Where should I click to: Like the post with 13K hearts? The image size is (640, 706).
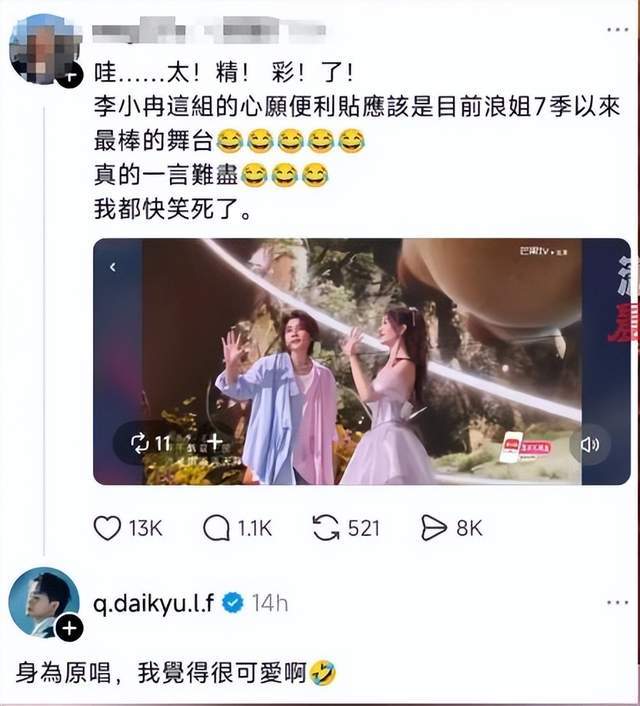(x=107, y=528)
